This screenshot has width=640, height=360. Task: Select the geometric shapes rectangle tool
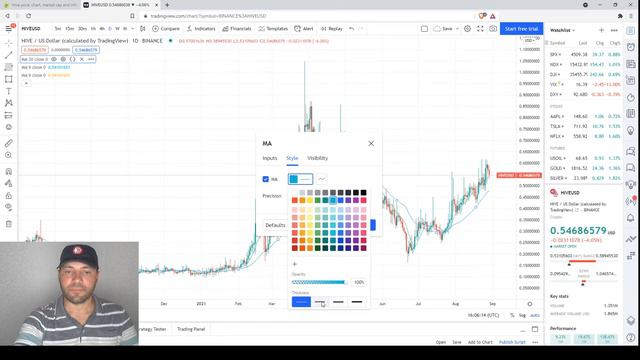(x=9, y=79)
